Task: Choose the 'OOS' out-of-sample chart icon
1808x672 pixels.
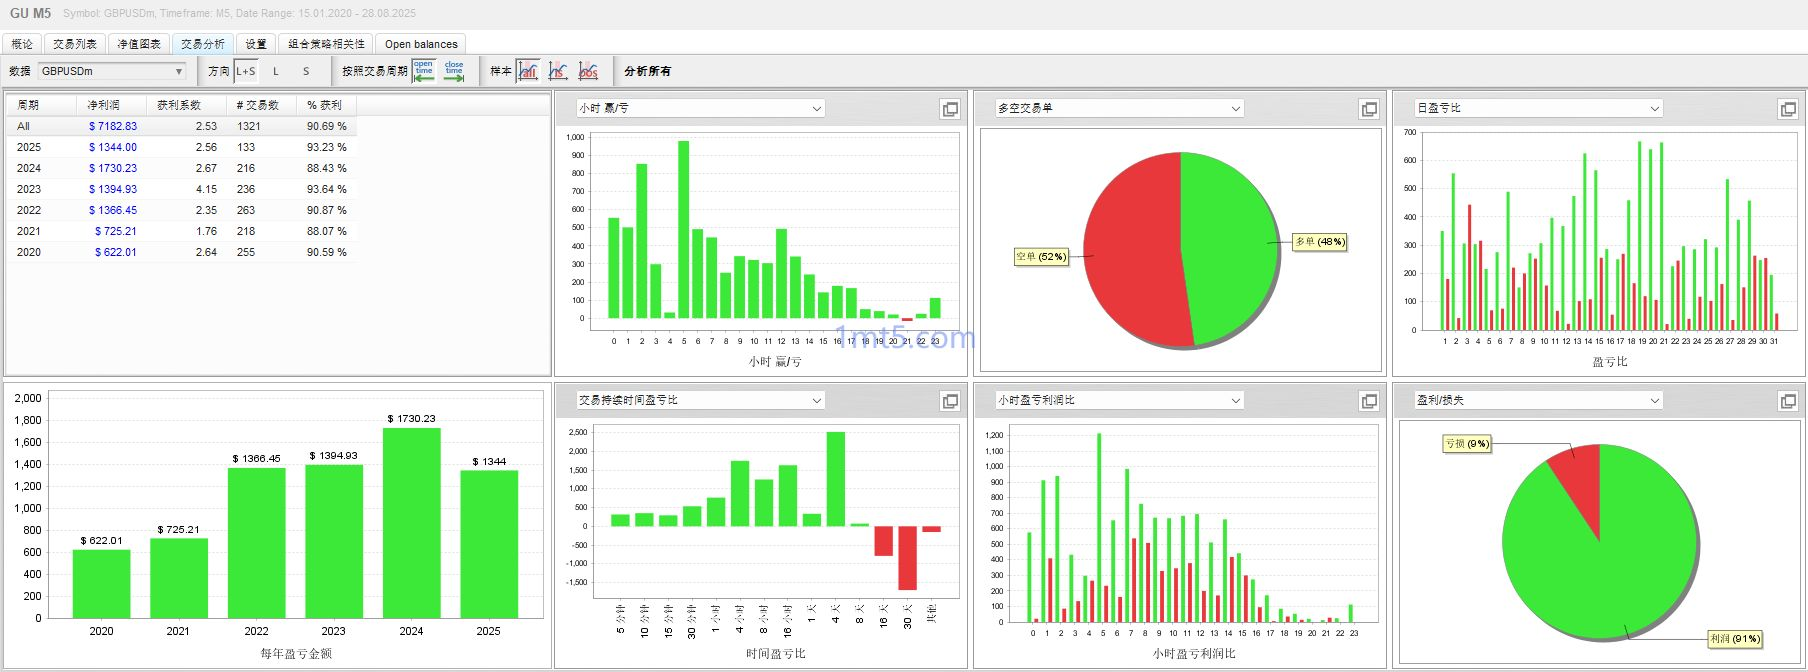Action: [x=588, y=71]
